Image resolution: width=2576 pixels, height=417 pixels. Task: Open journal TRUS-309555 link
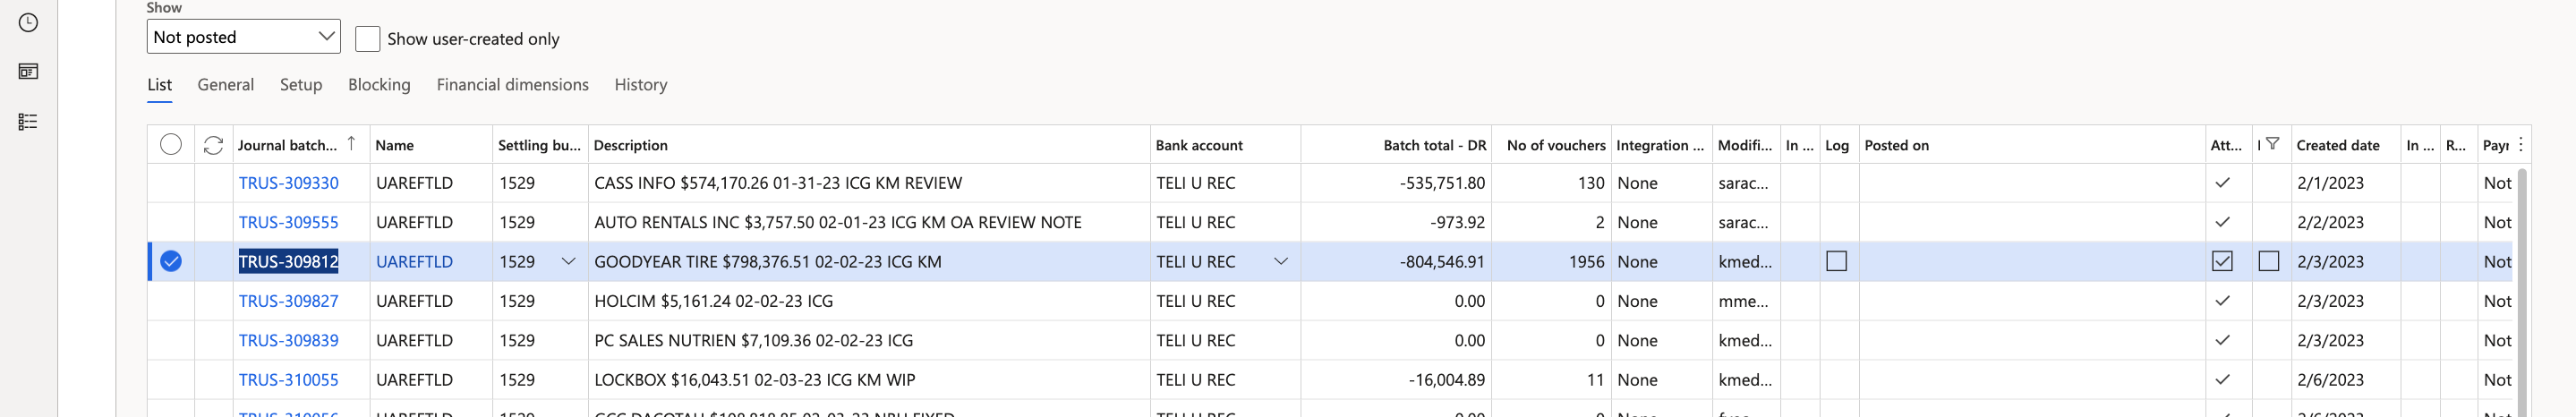tap(288, 222)
